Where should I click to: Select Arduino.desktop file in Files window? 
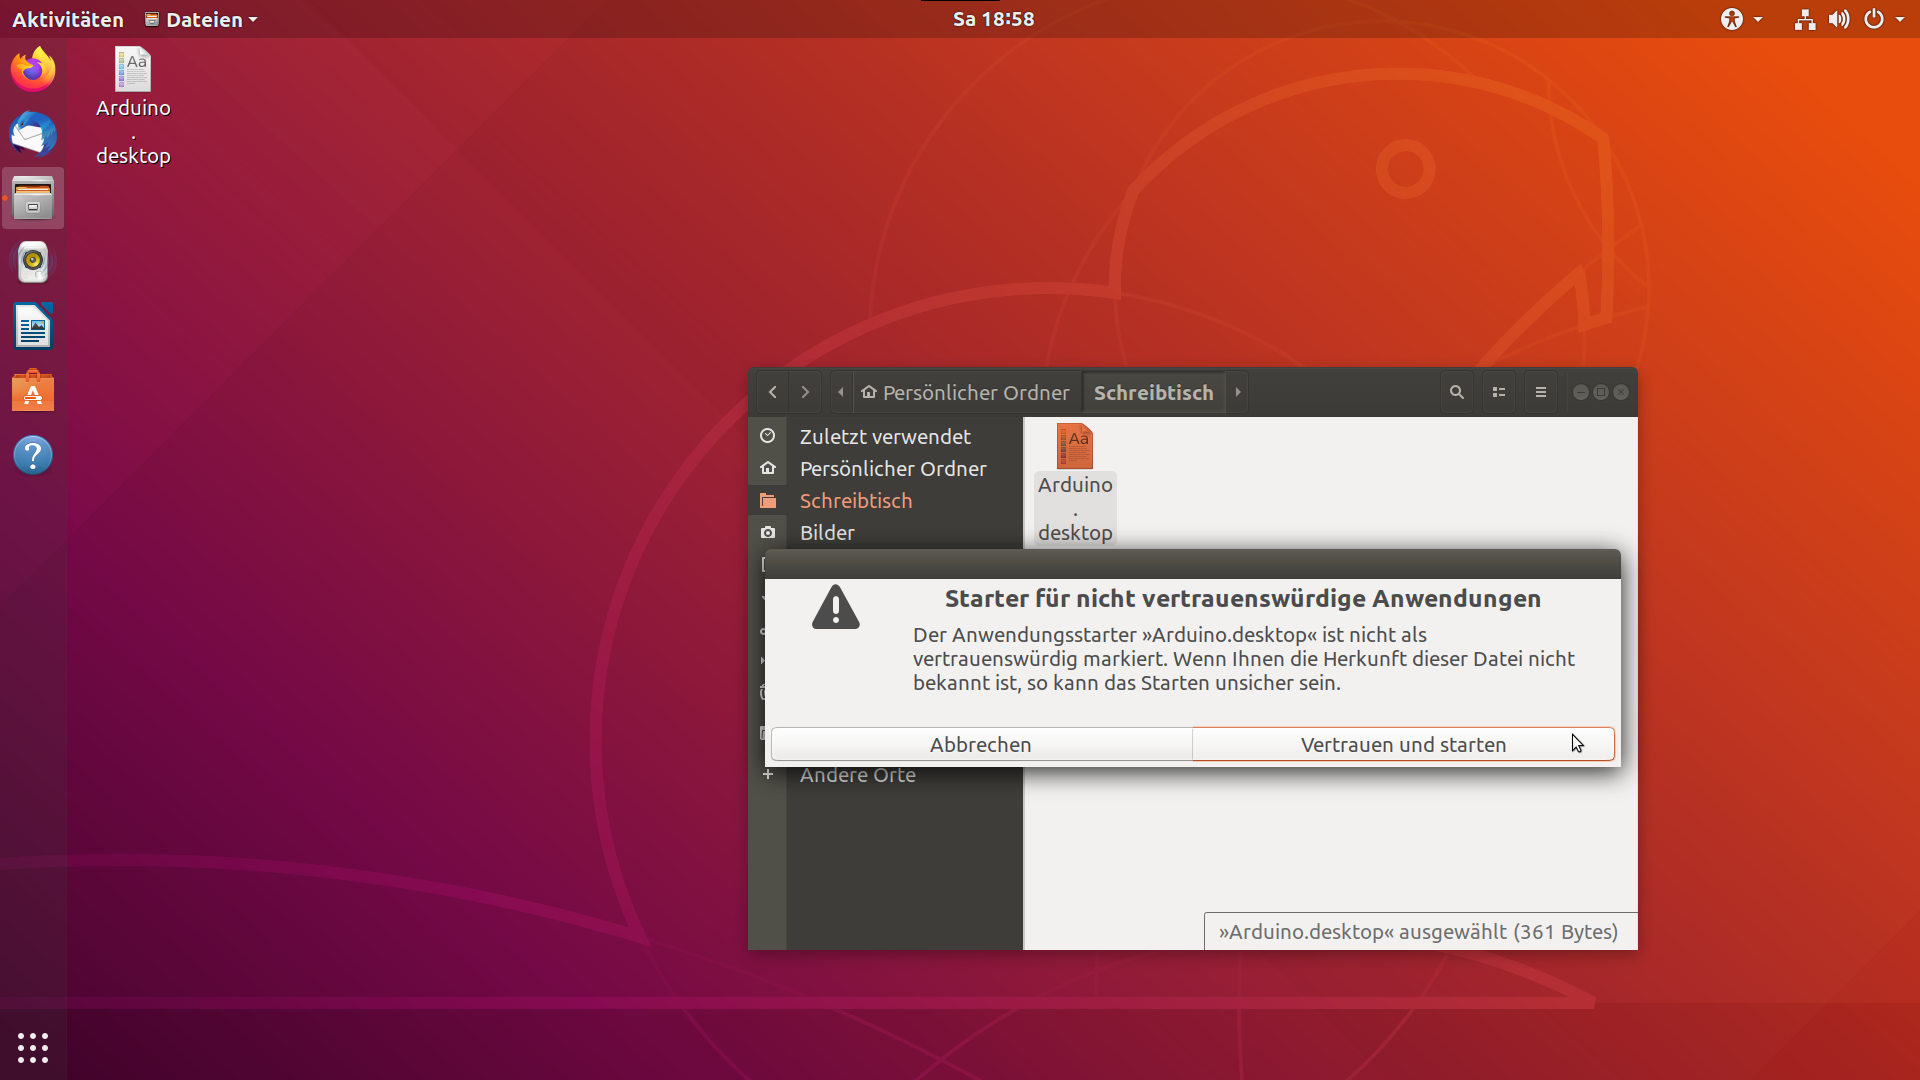[1075, 484]
